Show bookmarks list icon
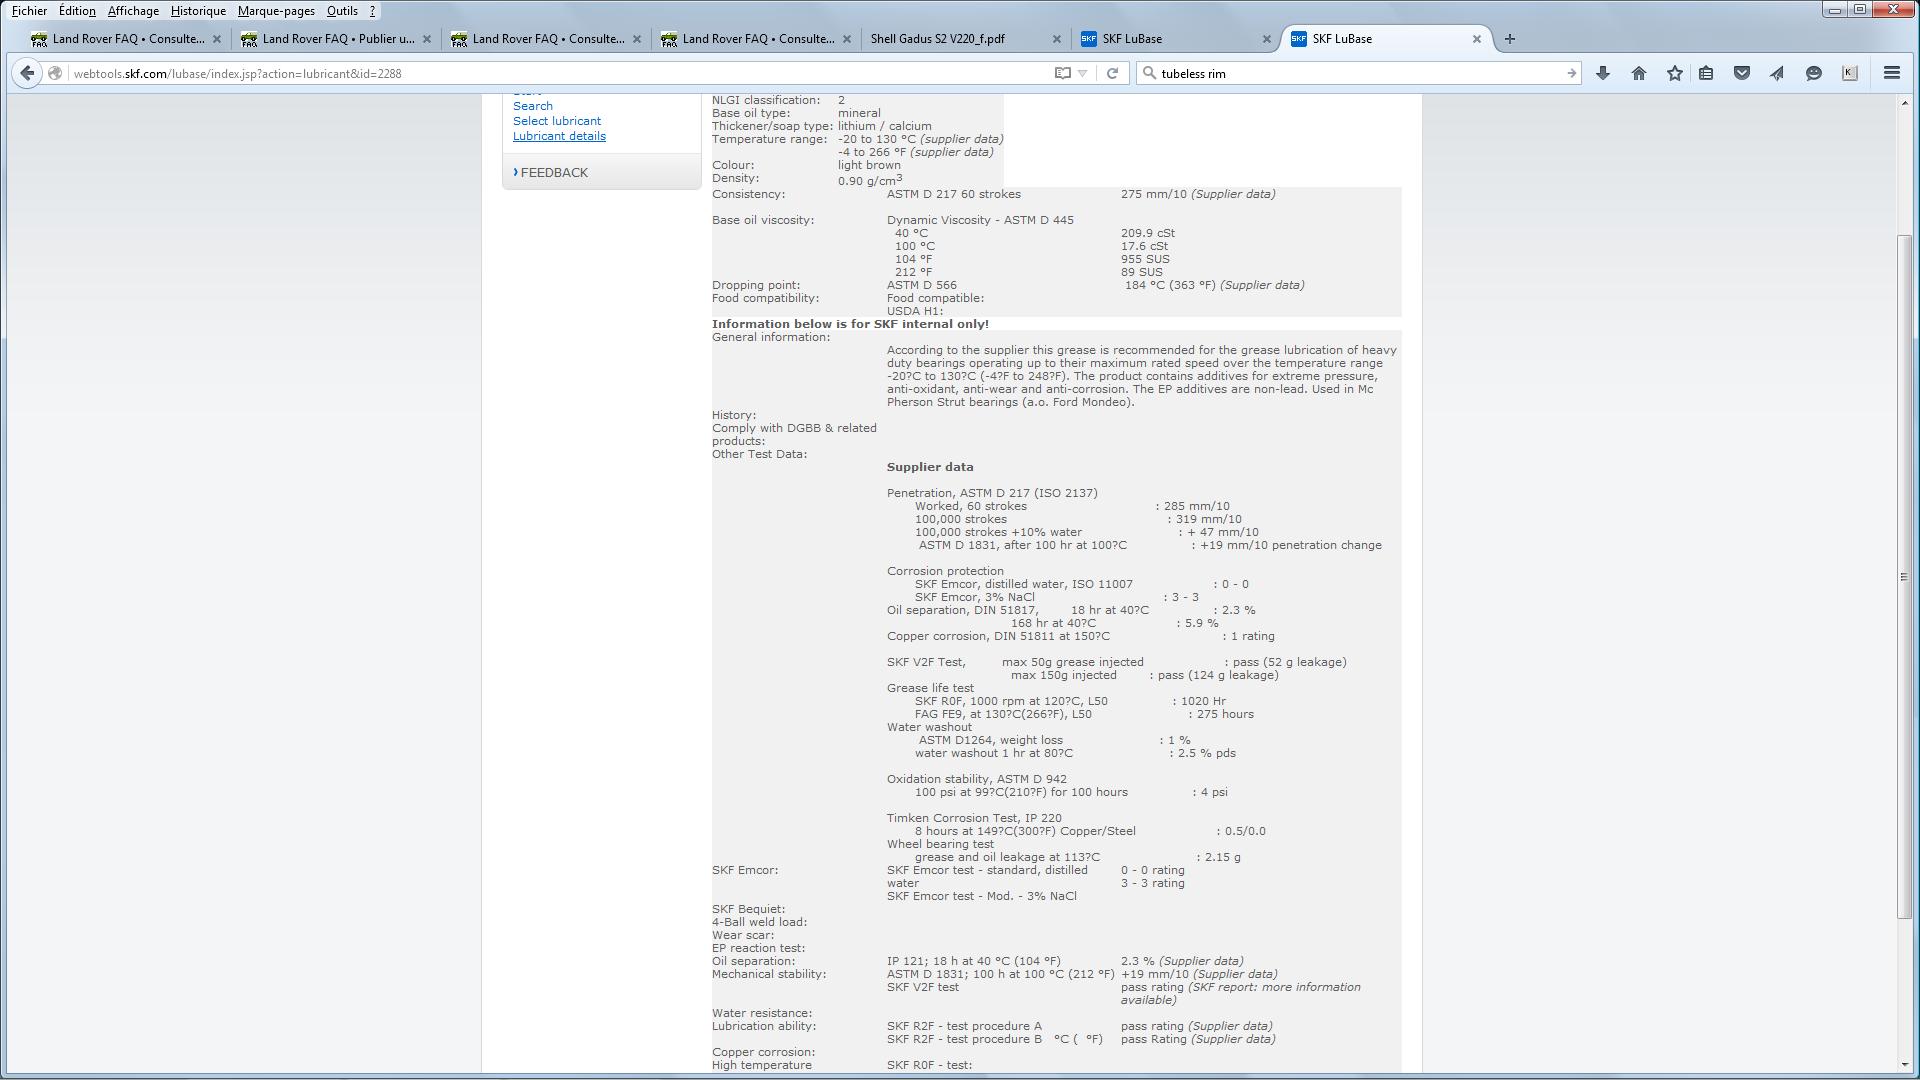The height and width of the screenshot is (1080, 1920). (x=1707, y=73)
